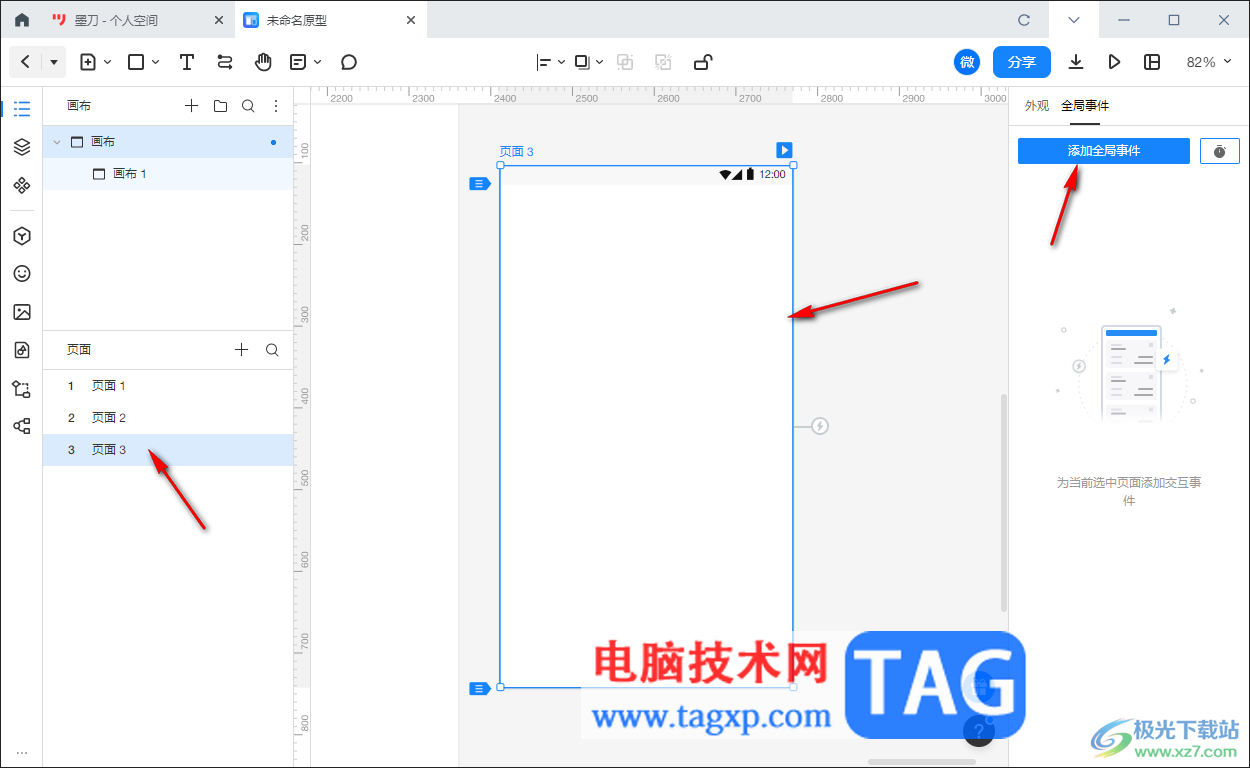Viewport: 1250px width, 768px height.
Task: Click the folder icon in 画布 panel
Action: coord(220,106)
